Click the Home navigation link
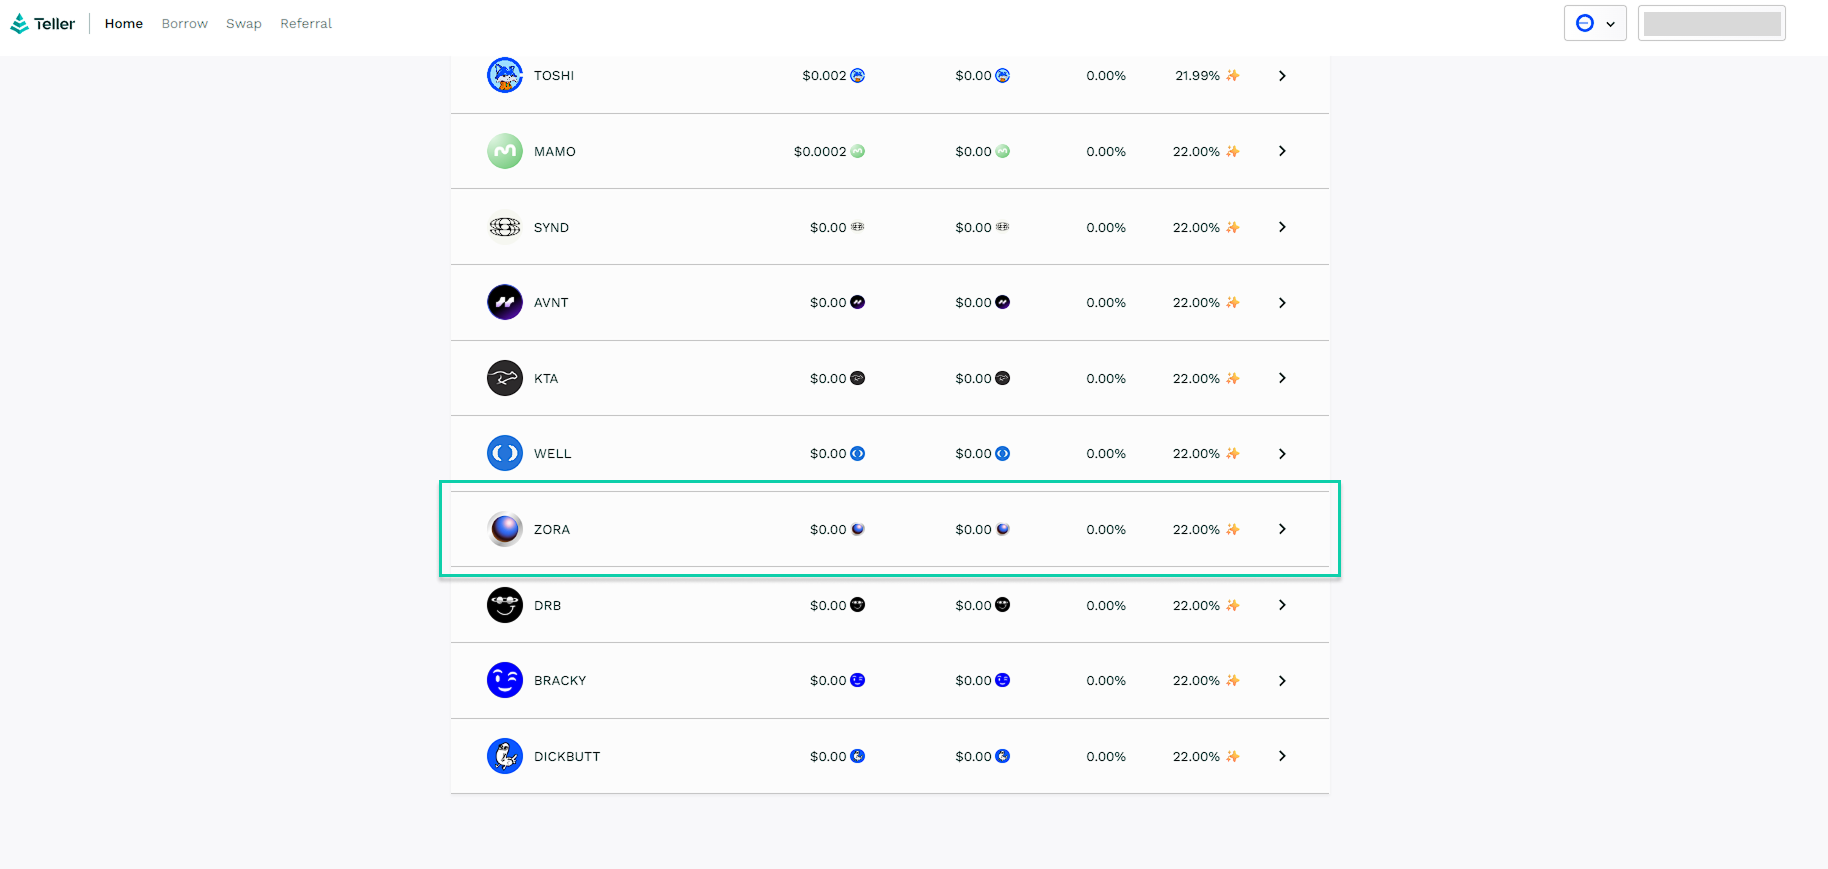This screenshot has height=869, width=1828. [124, 24]
